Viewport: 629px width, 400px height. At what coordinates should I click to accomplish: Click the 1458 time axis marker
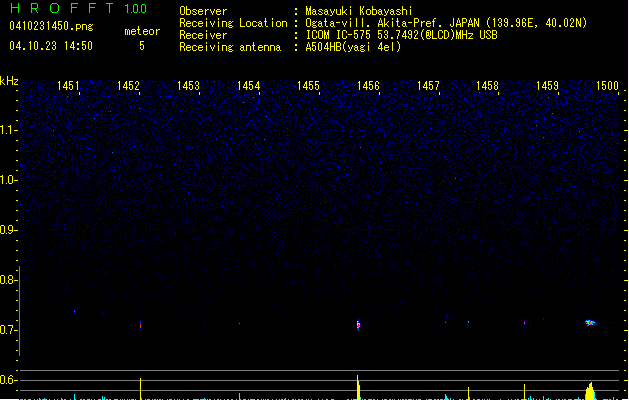(487, 86)
